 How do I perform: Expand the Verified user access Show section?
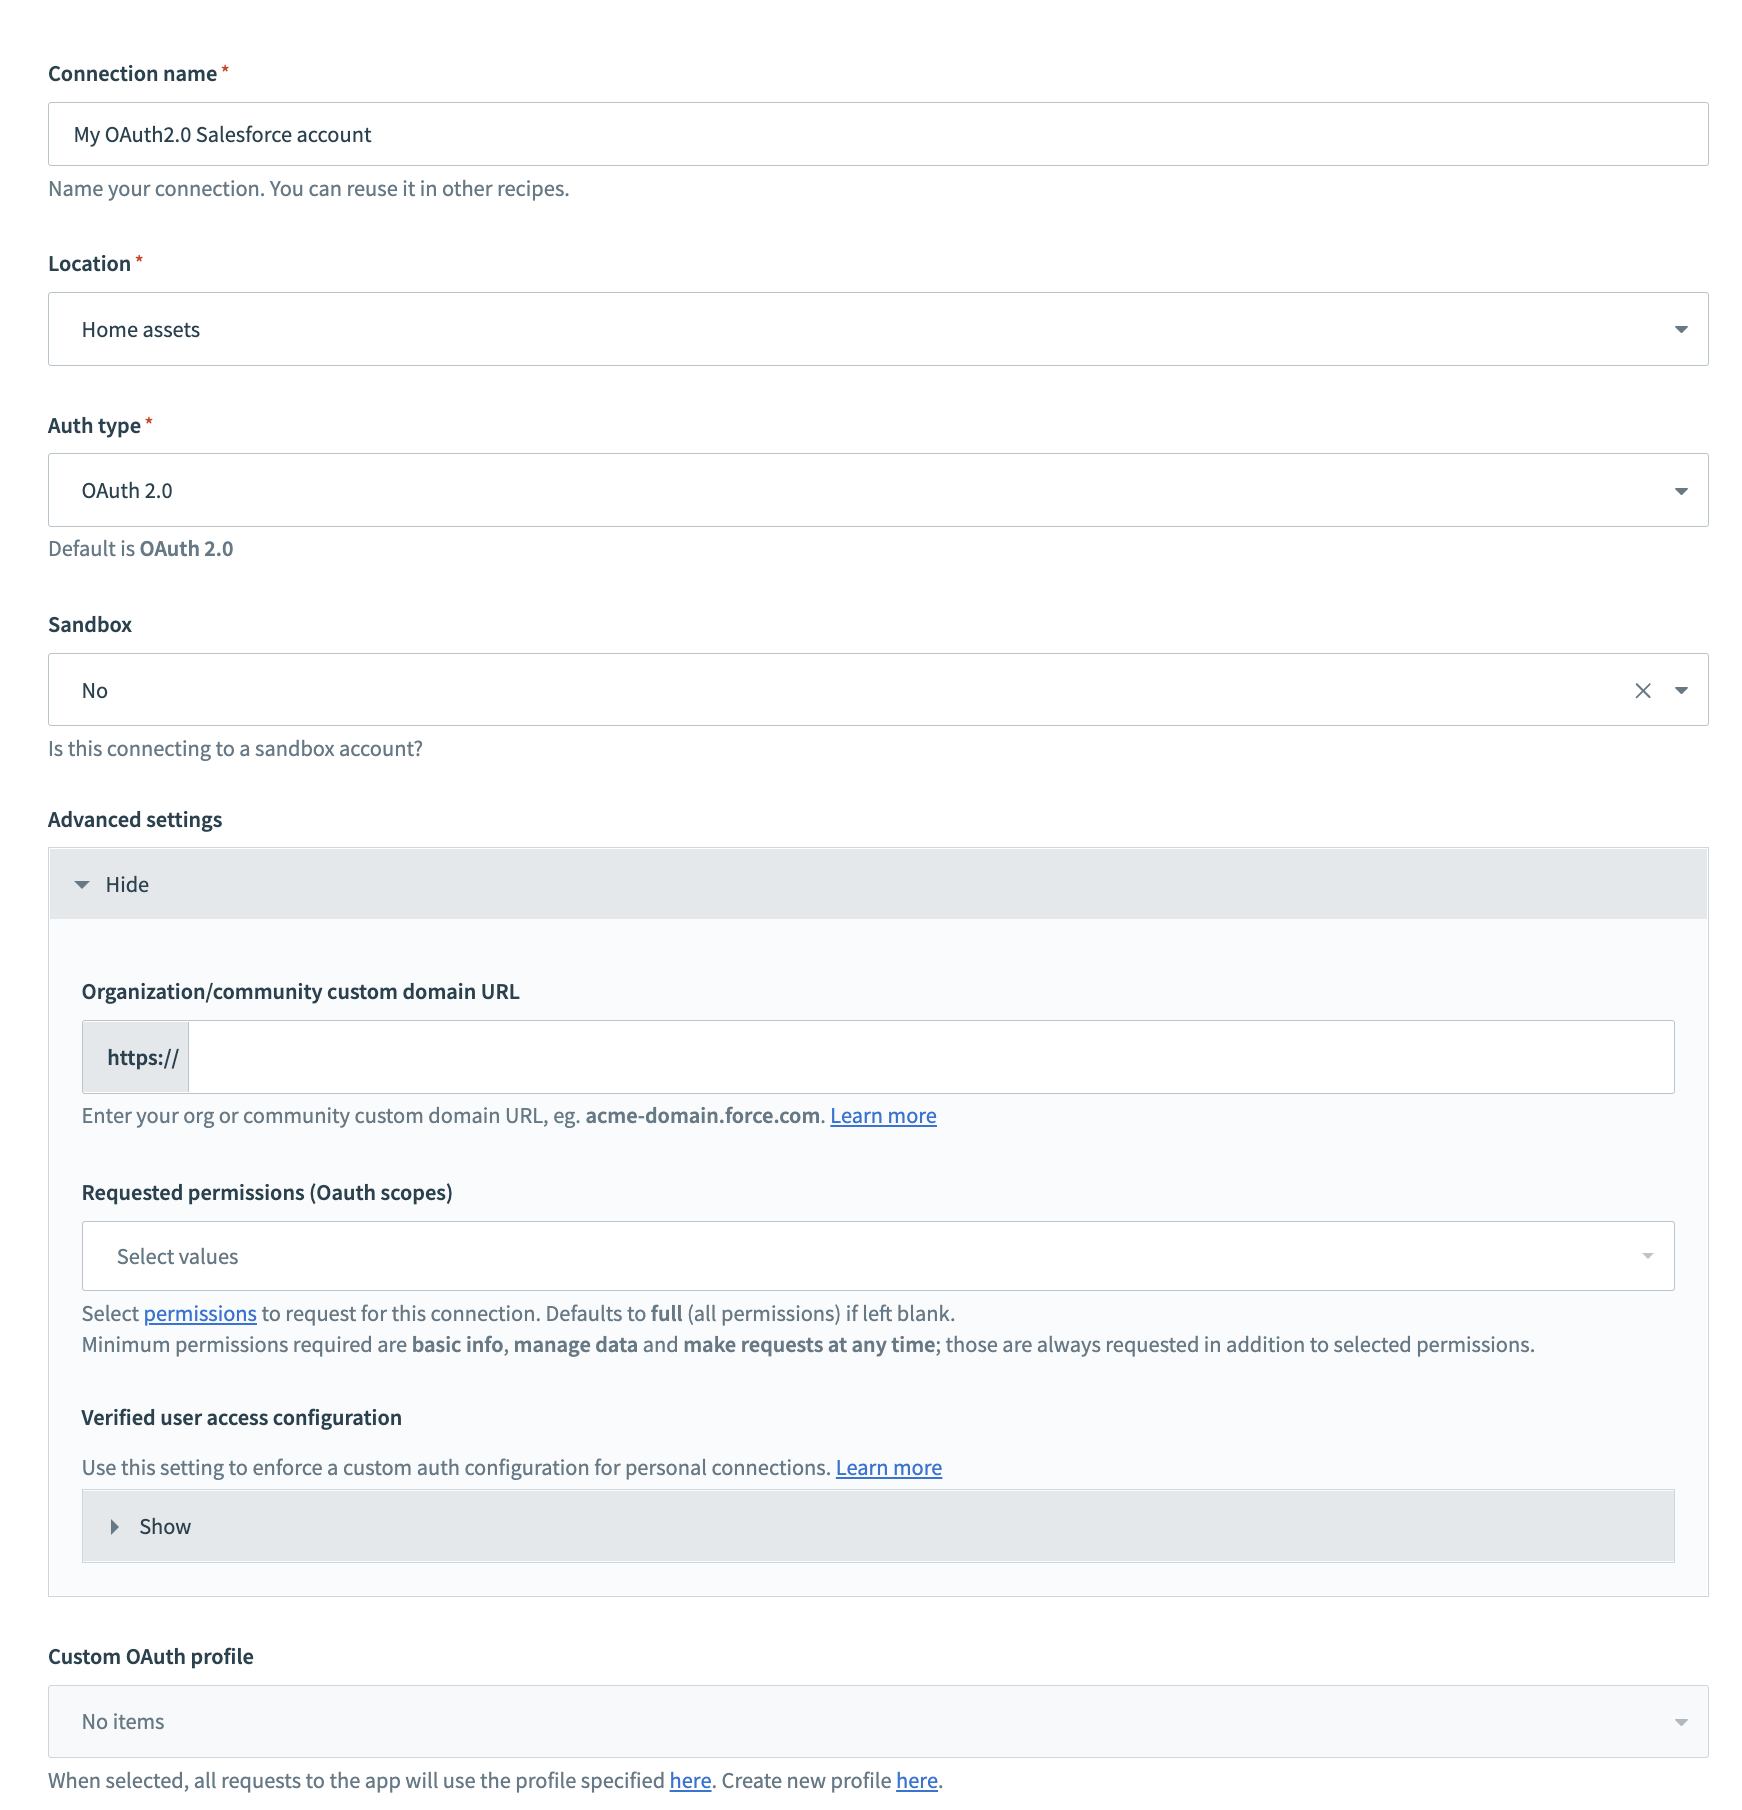point(164,1526)
